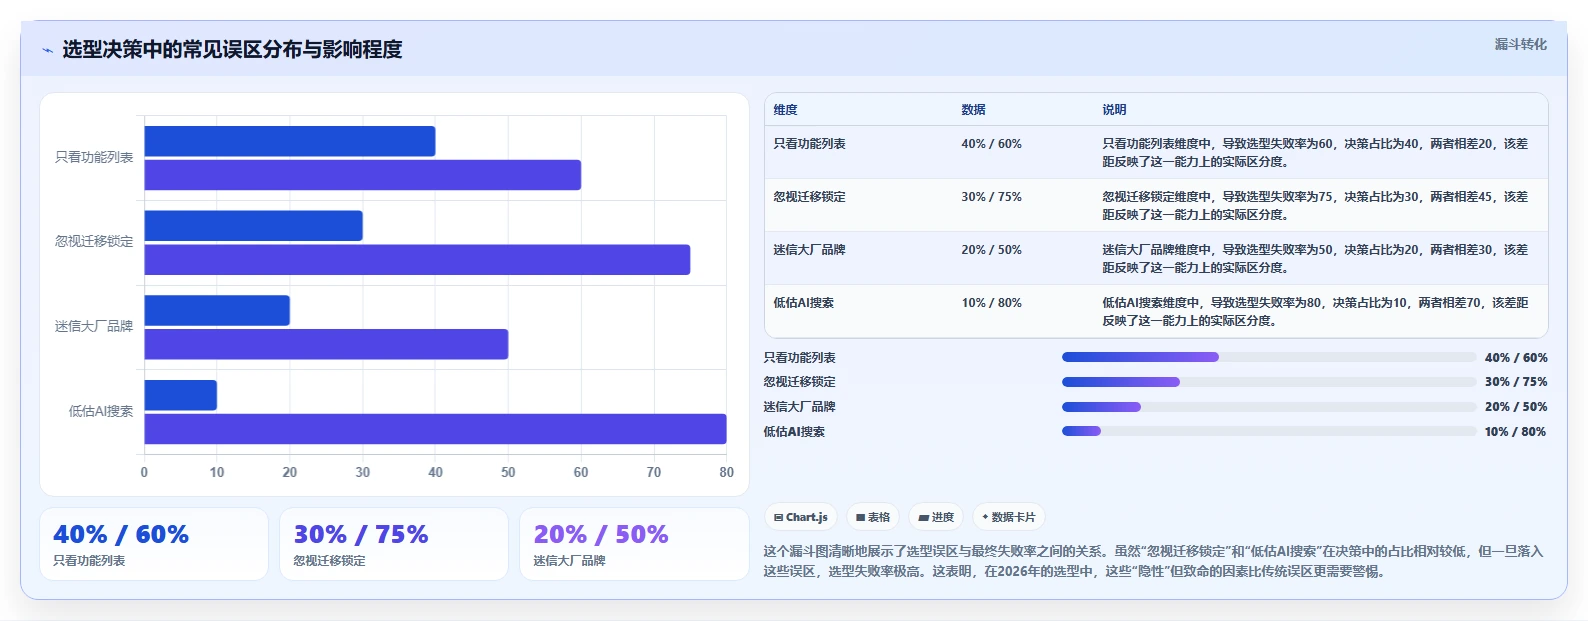1588x621 pixels.
Task: Click the table value 40% / 60%
Action: pos(991,144)
